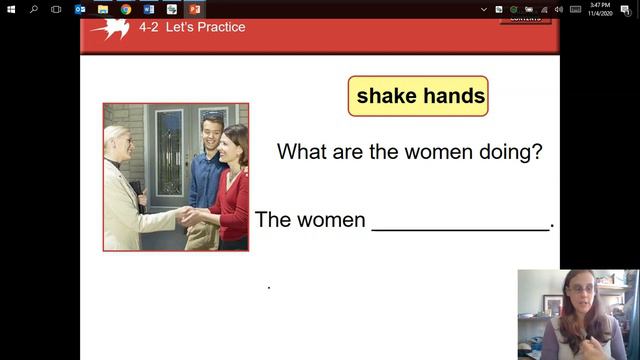Click the photo of women shaking hands
640x360 pixels.
tap(176, 177)
